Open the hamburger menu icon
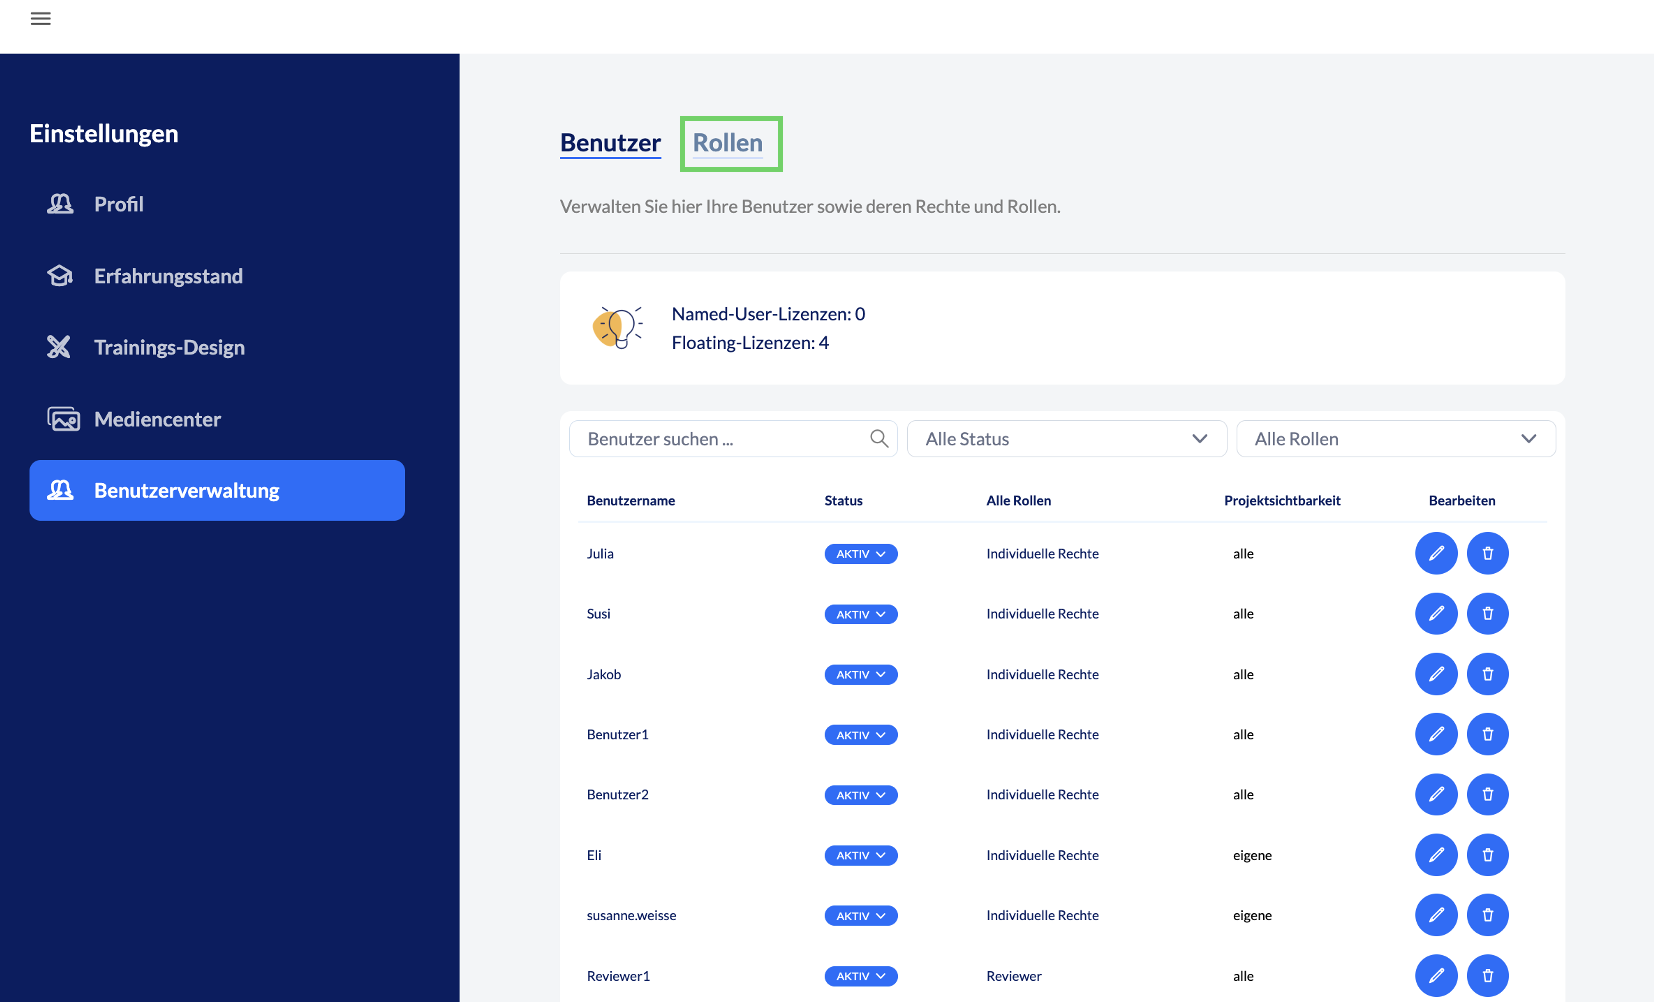 tap(41, 19)
